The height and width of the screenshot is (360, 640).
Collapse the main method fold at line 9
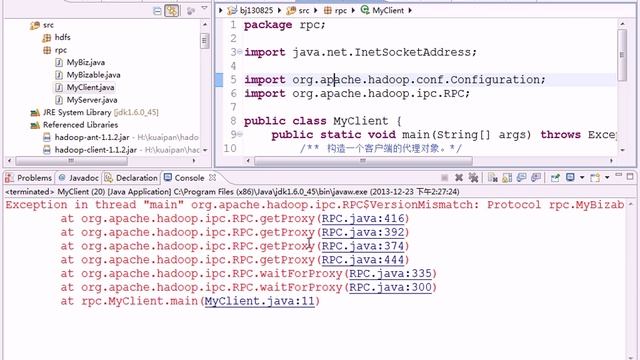240,134
